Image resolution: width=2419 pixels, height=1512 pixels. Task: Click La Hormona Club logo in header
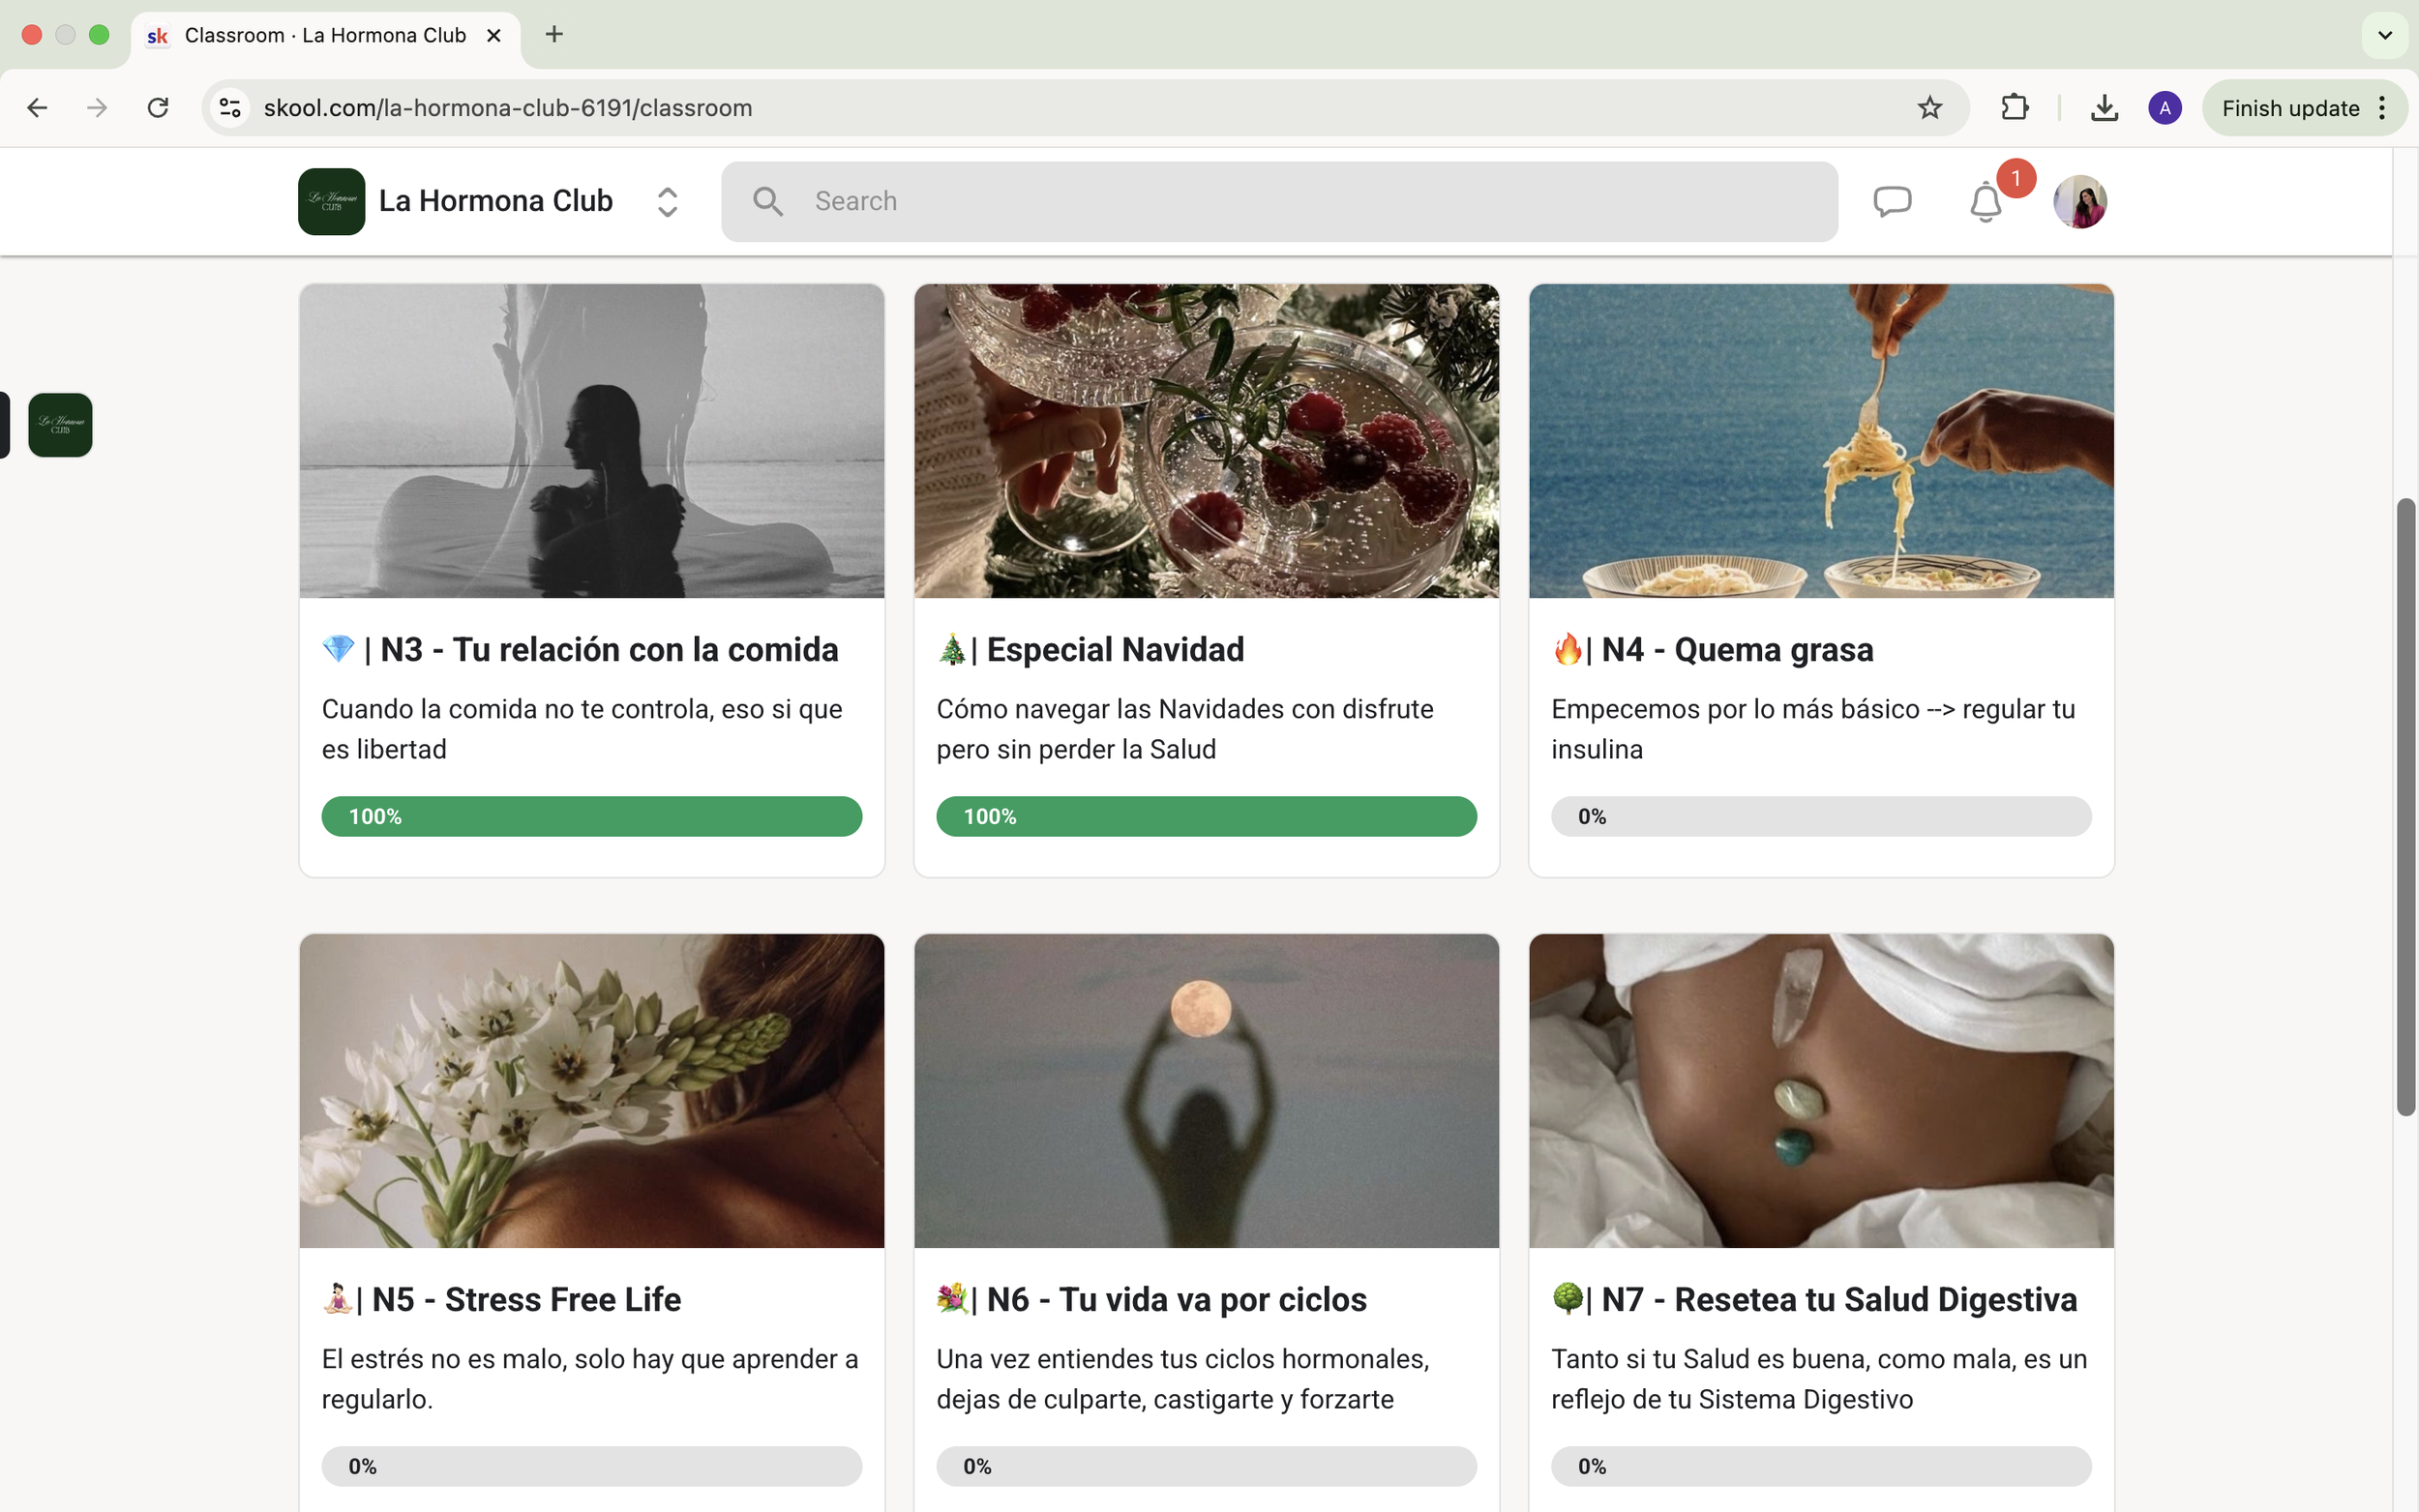click(331, 202)
